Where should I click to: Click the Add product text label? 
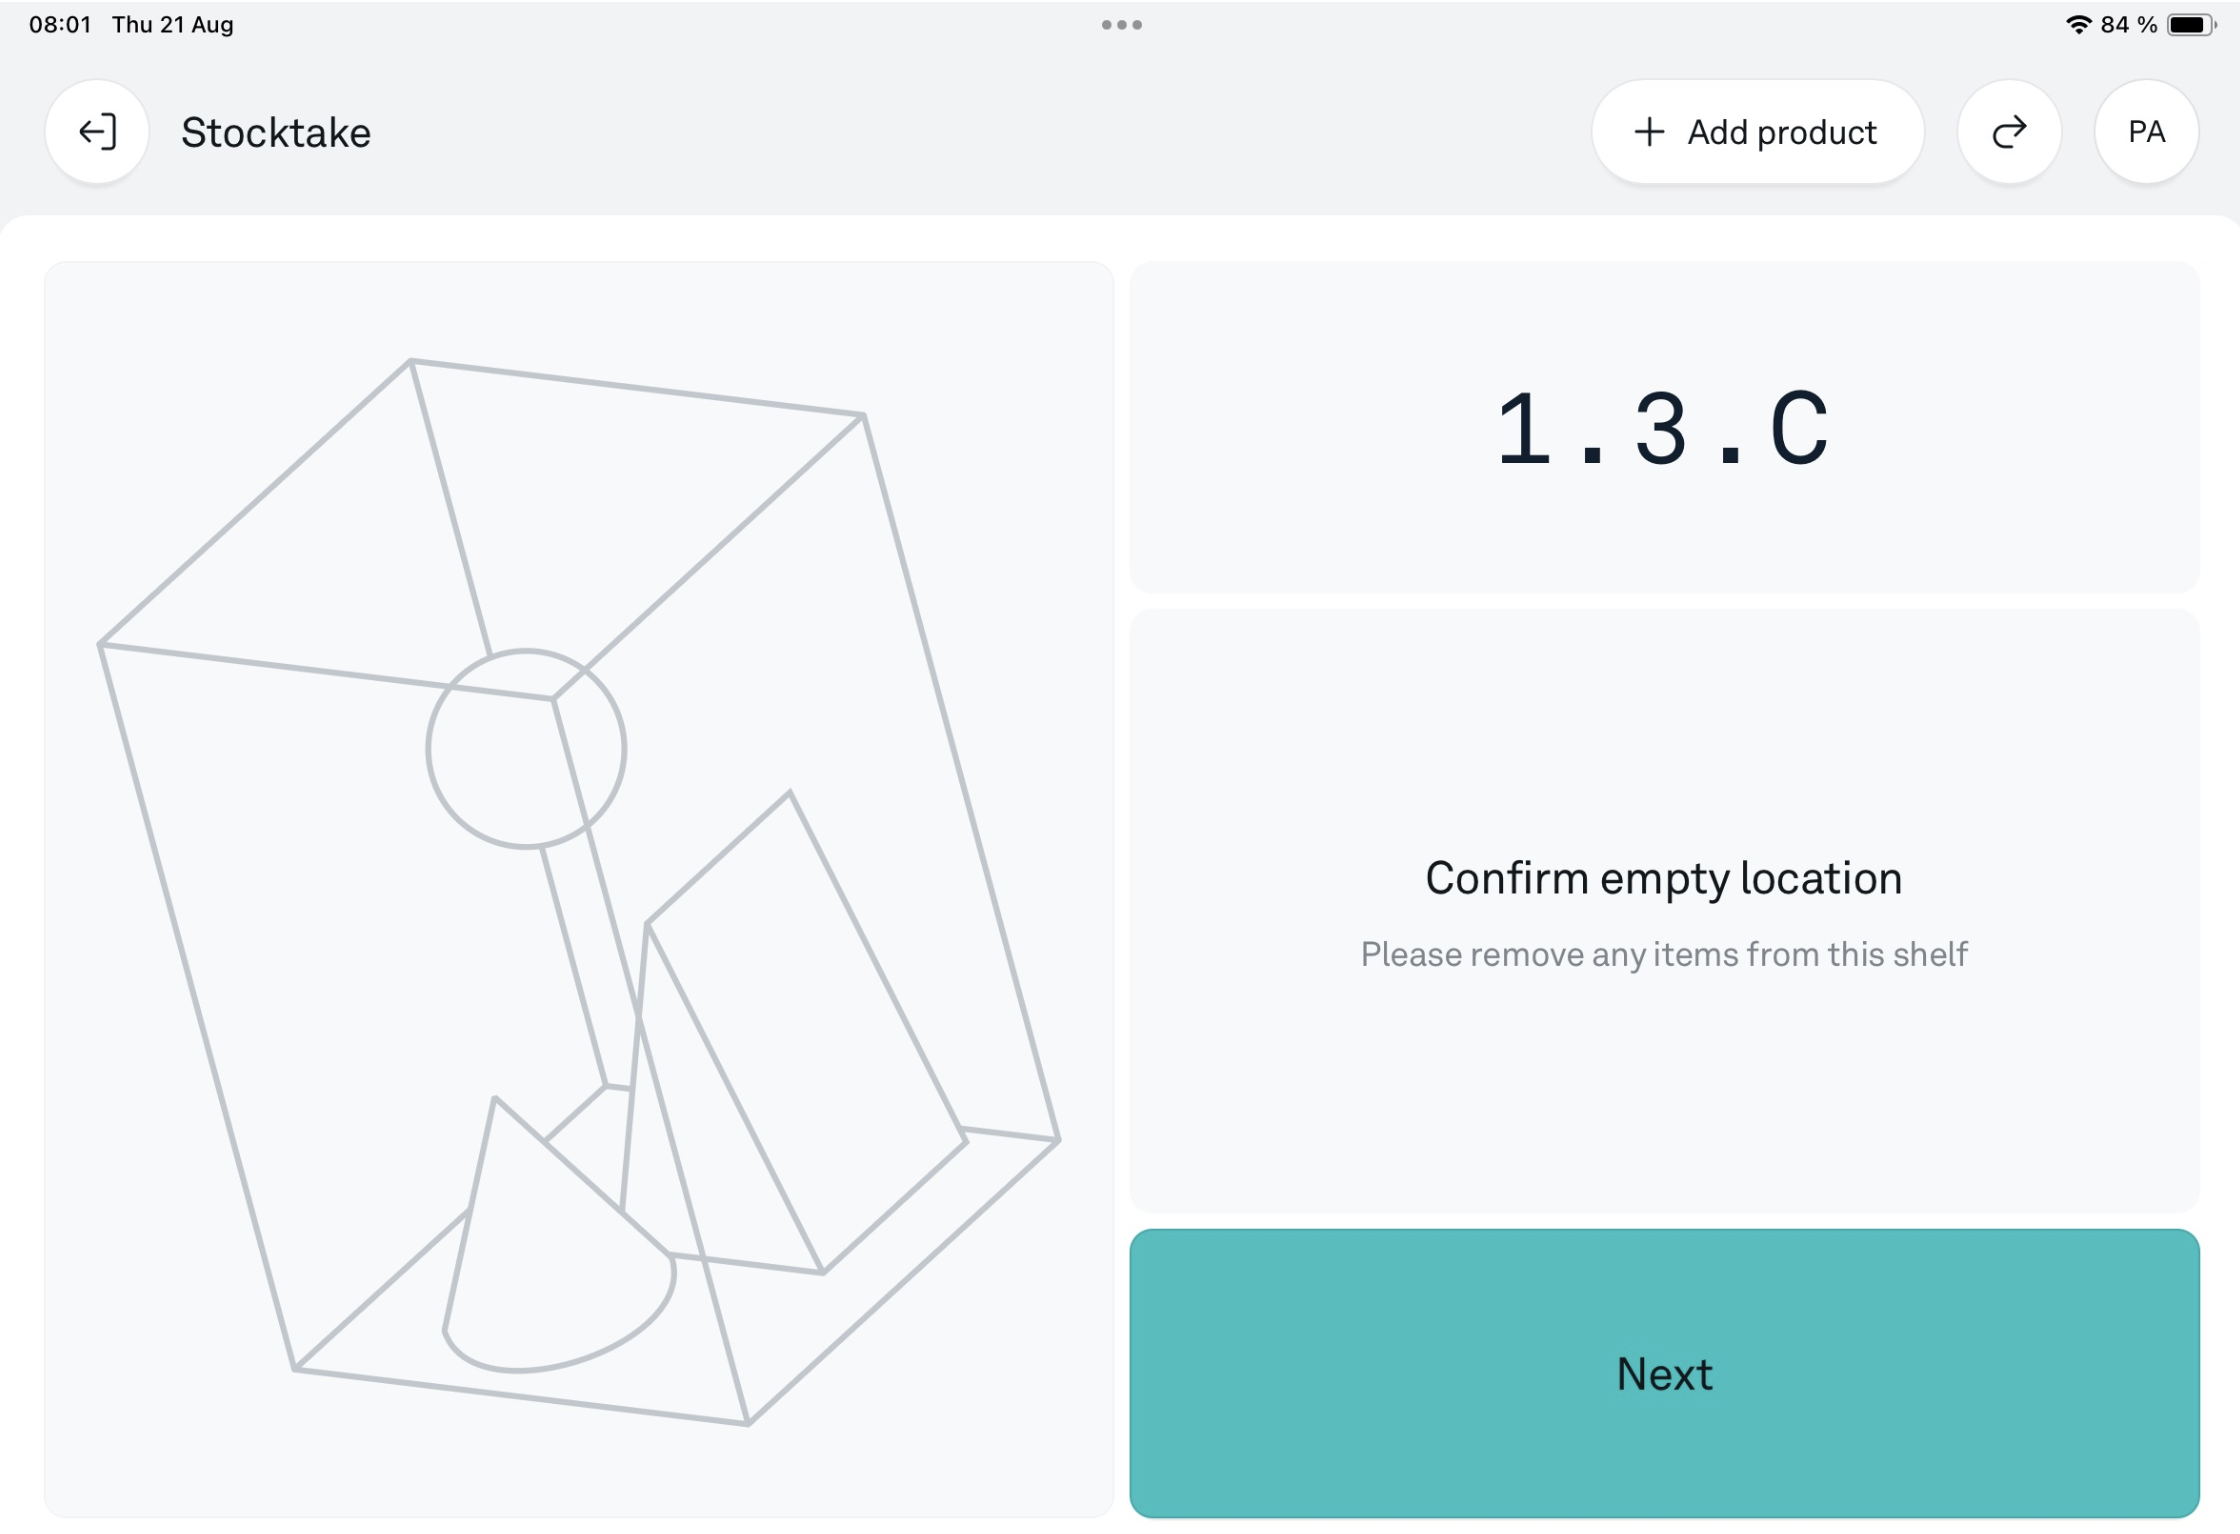click(1782, 132)
